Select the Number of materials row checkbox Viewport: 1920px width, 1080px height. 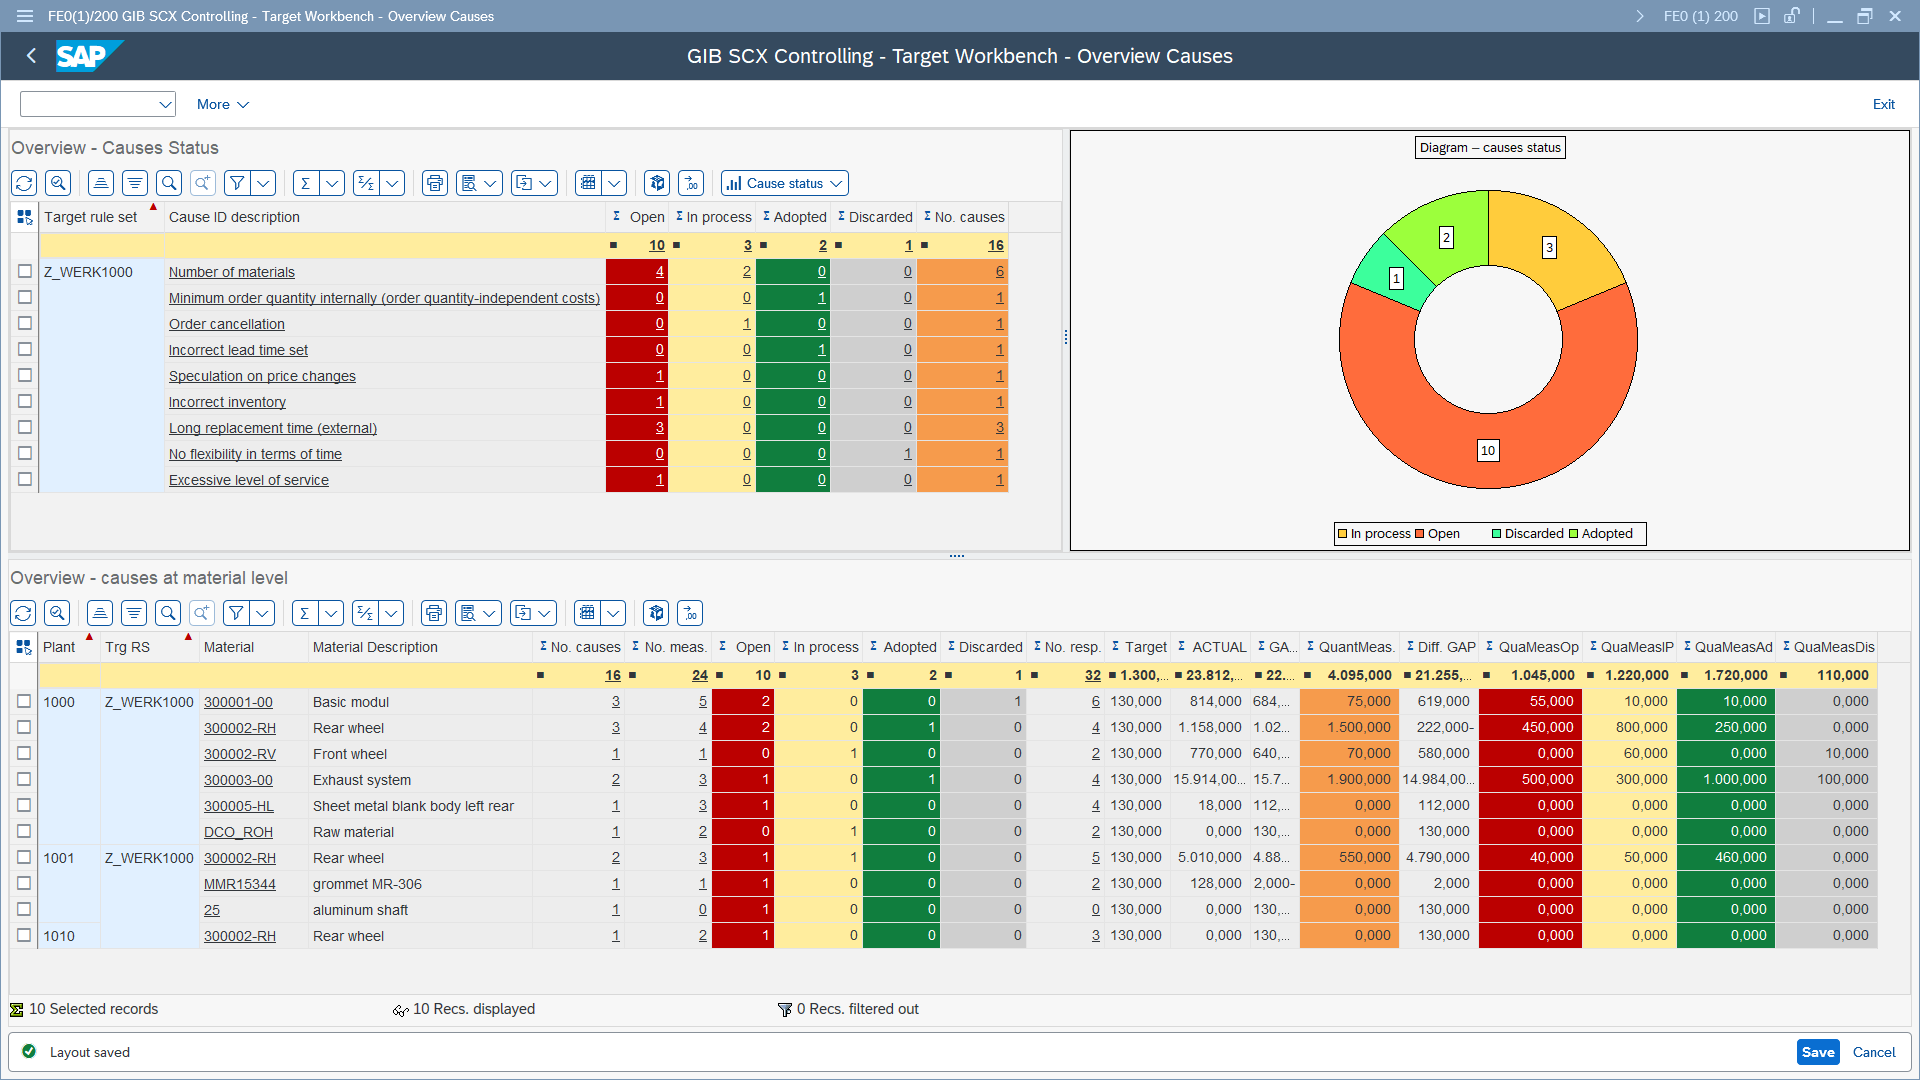tap(25, 271)
